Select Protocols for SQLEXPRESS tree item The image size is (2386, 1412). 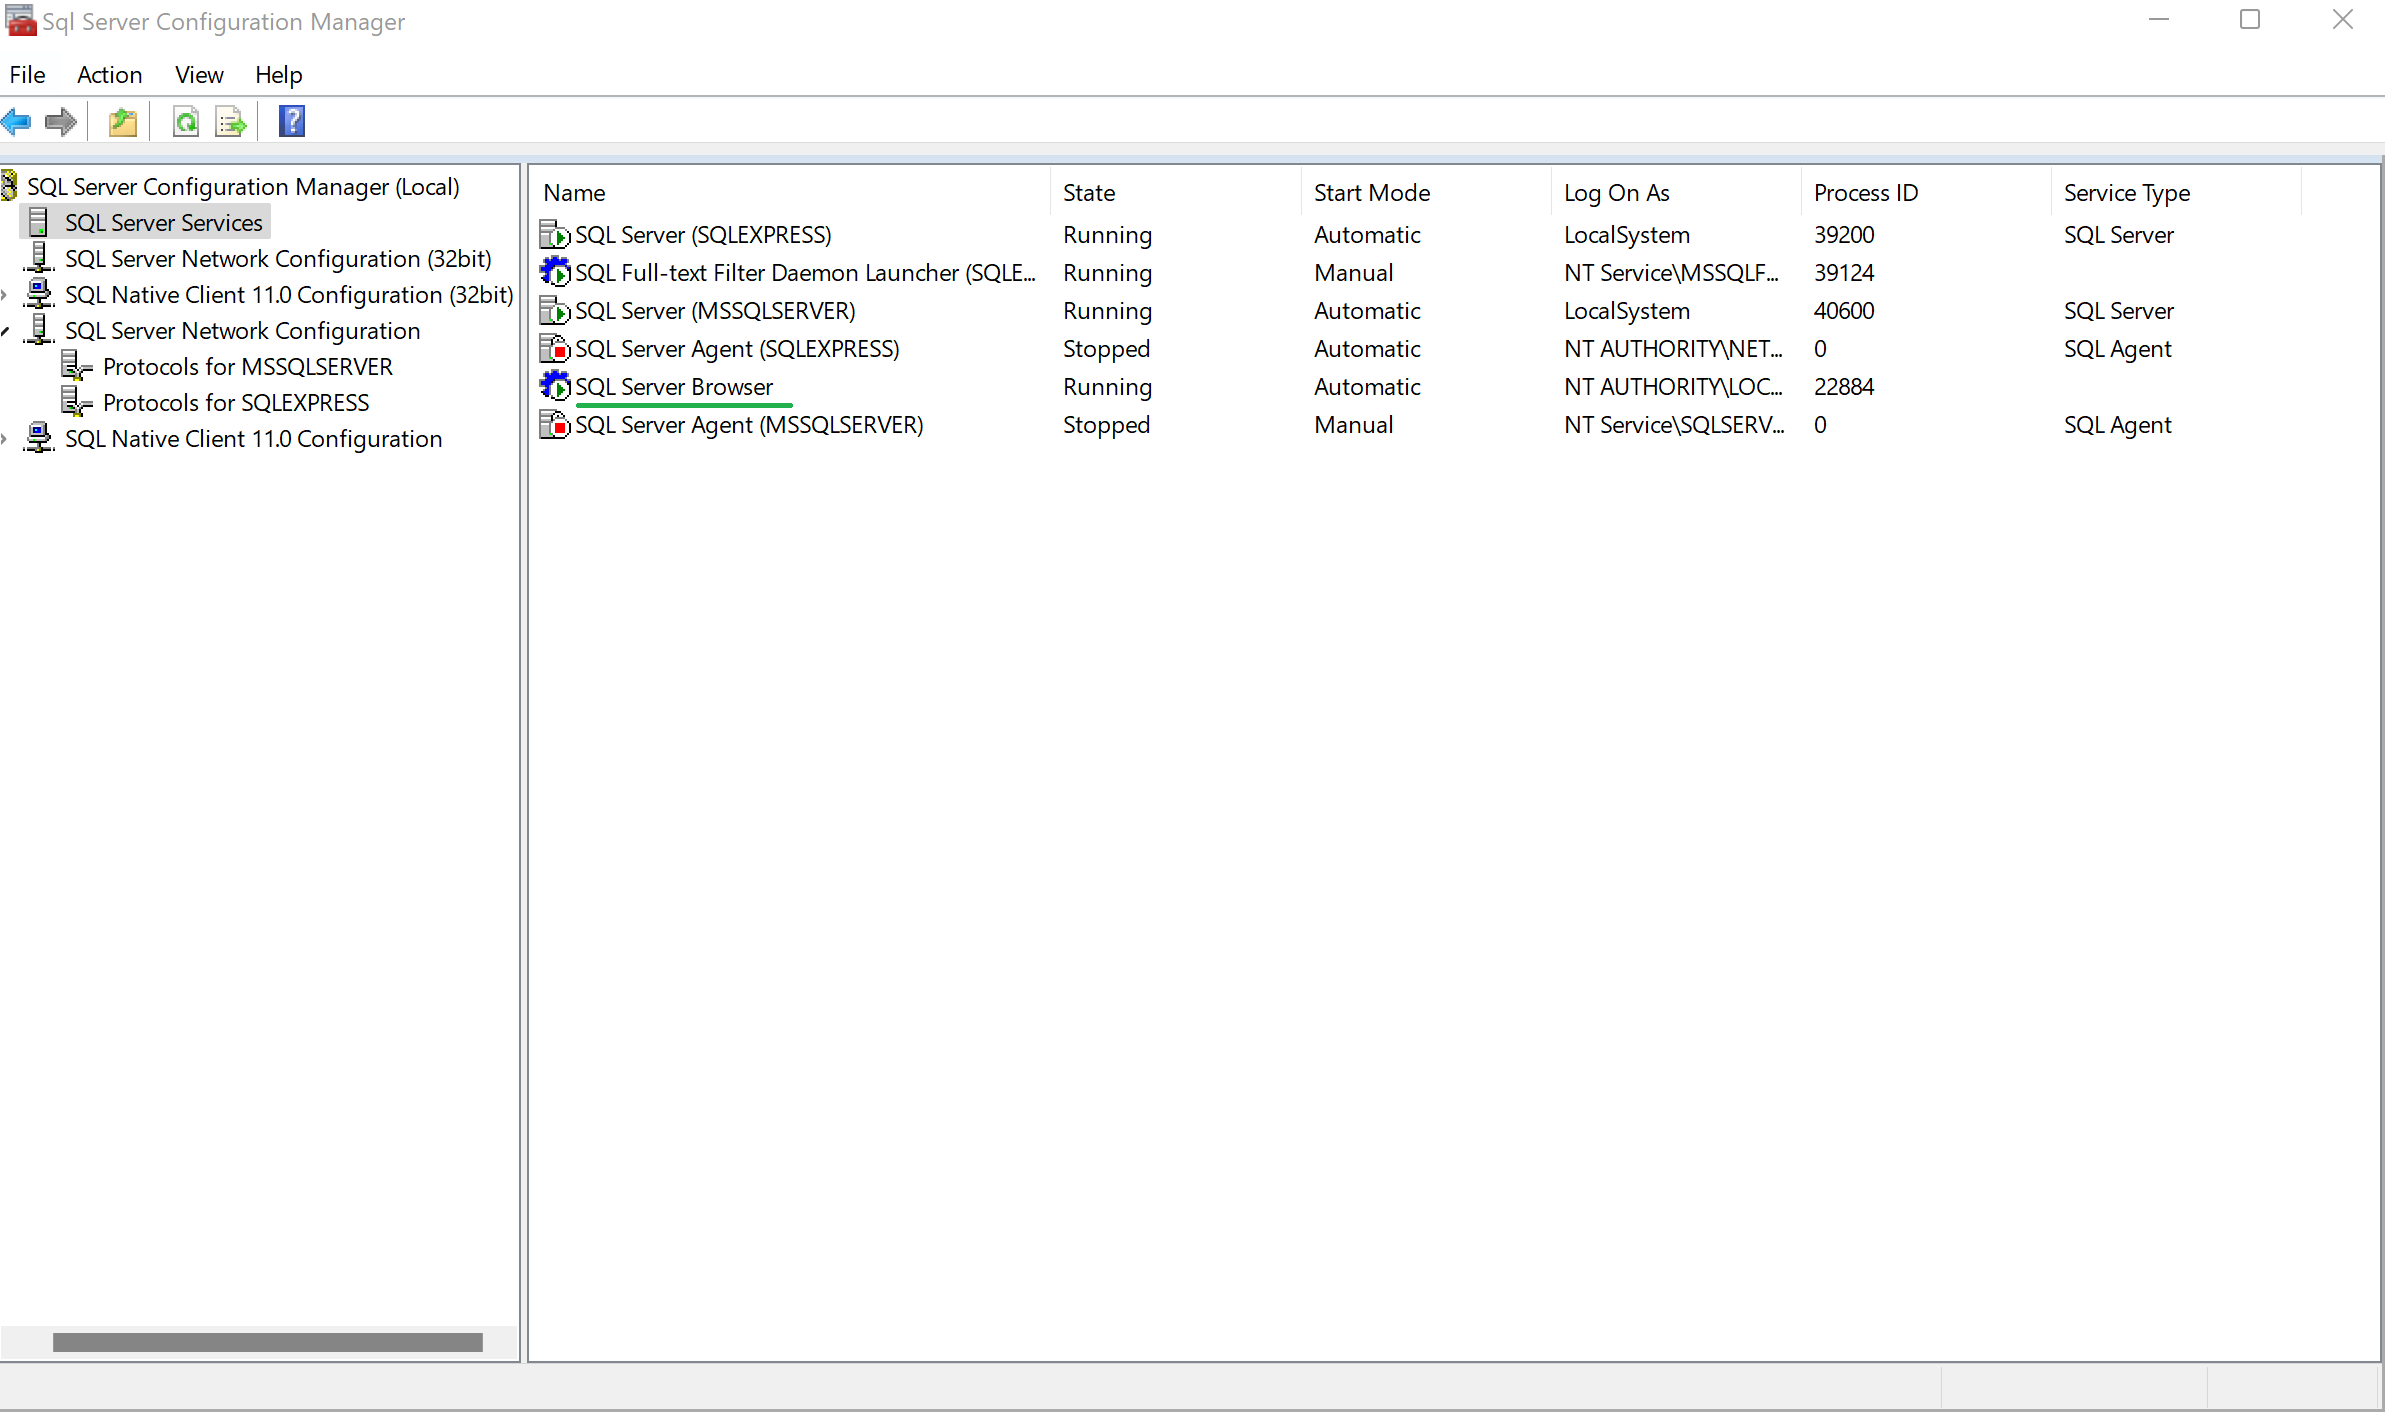236,402
